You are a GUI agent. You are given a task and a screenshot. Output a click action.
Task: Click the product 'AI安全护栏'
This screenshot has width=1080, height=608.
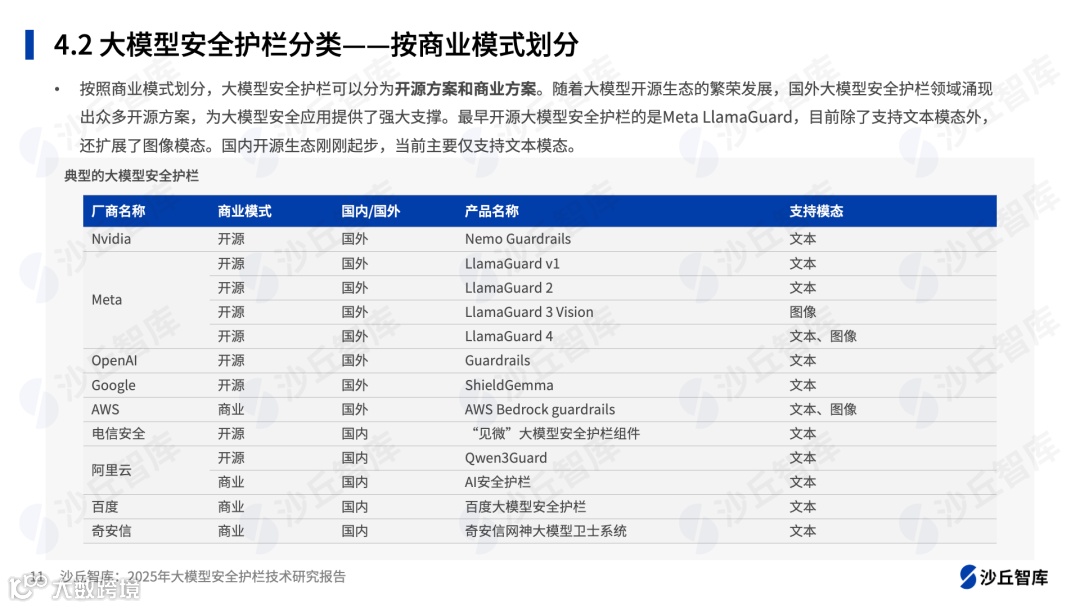[x=498, y=483]
